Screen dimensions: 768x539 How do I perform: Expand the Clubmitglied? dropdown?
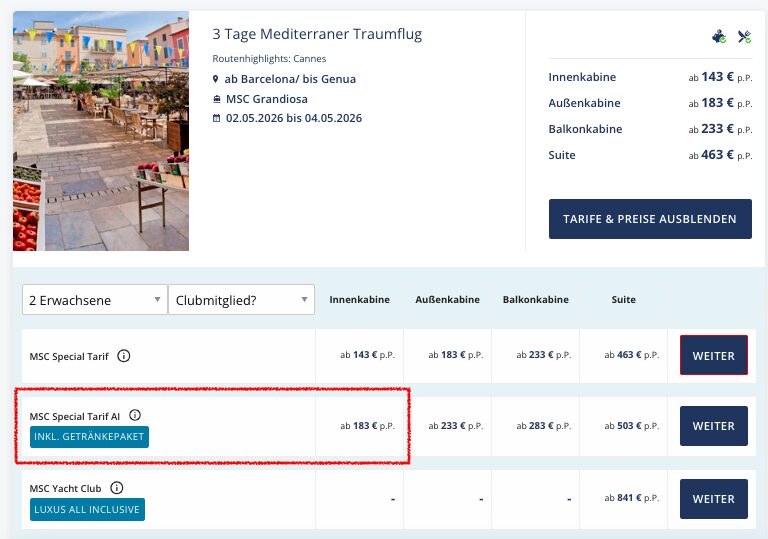pos(241,300)
